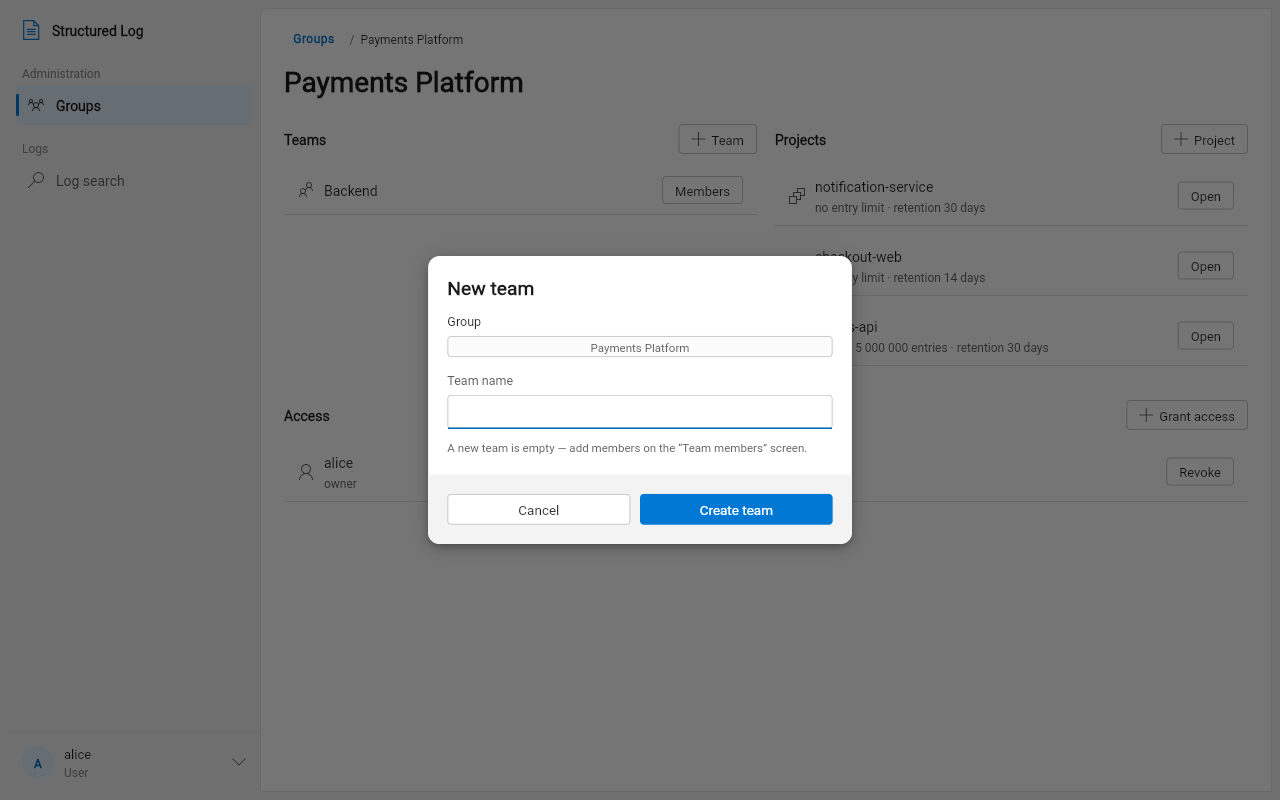This screenshot has height=800, width=1280.
Task: Click the Grant access button
Action: [x=1187, y=415]
